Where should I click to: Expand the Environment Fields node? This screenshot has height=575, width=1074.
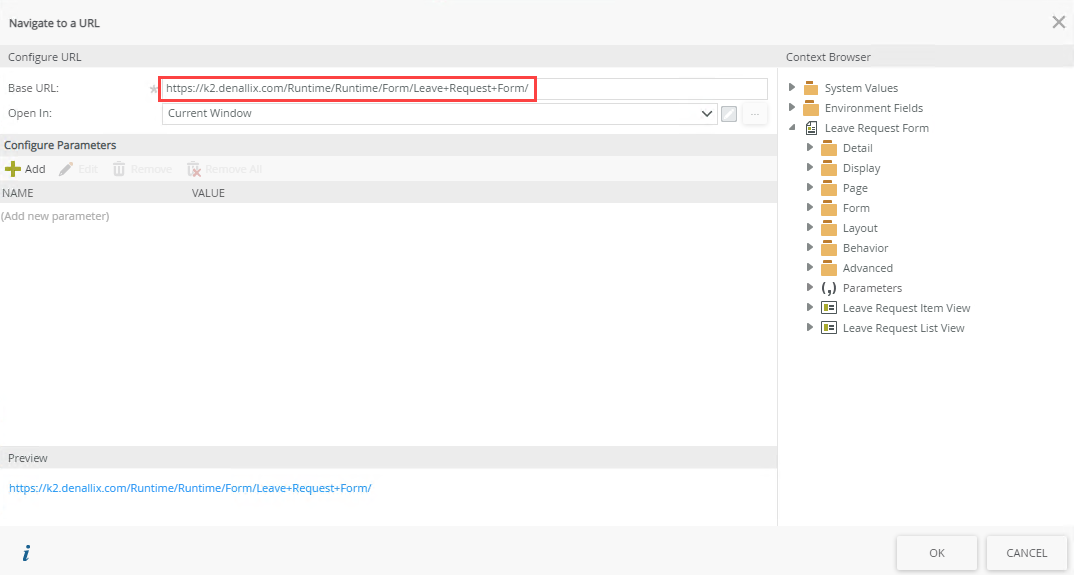[x=792, y=108]
